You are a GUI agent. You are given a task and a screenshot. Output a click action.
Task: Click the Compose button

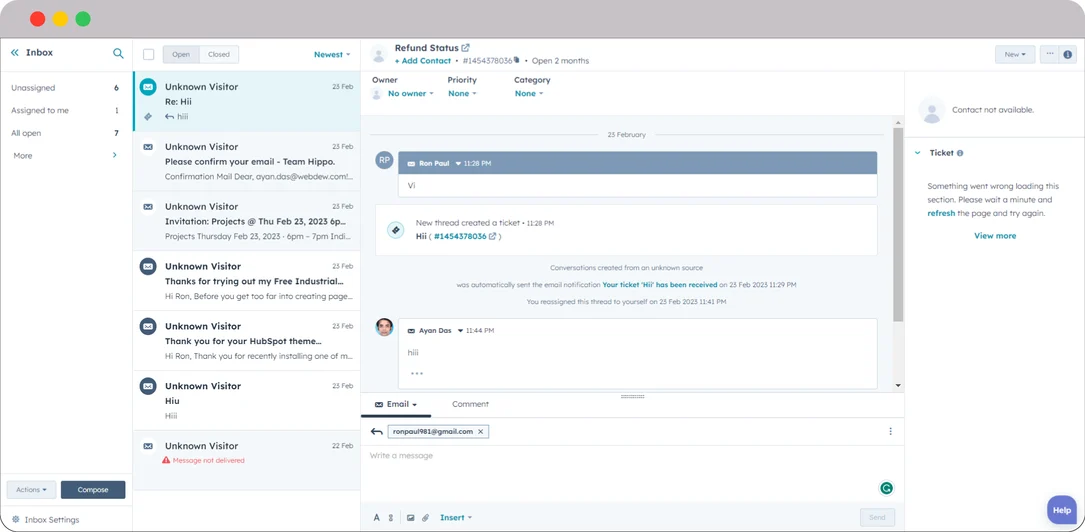point(93,490)
